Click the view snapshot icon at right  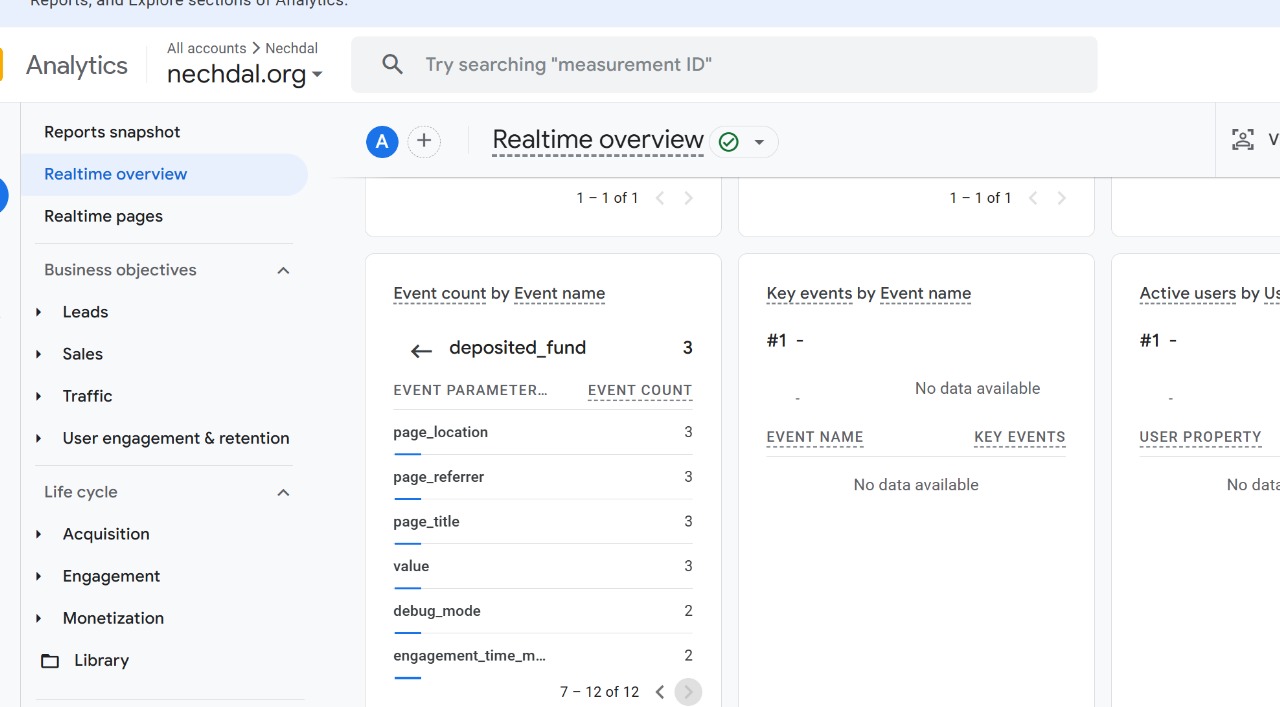click(x=1242, y=140)
